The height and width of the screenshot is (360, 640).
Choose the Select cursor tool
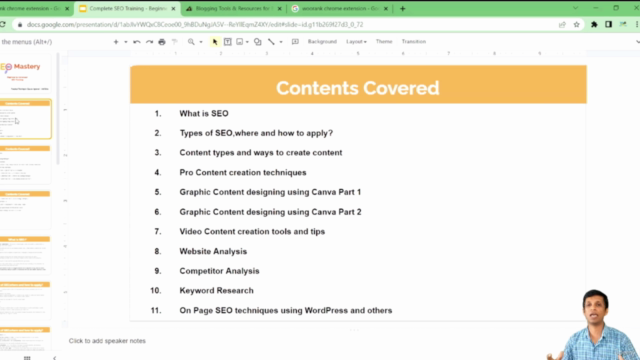pyautogui.click(x=215, y=42)
